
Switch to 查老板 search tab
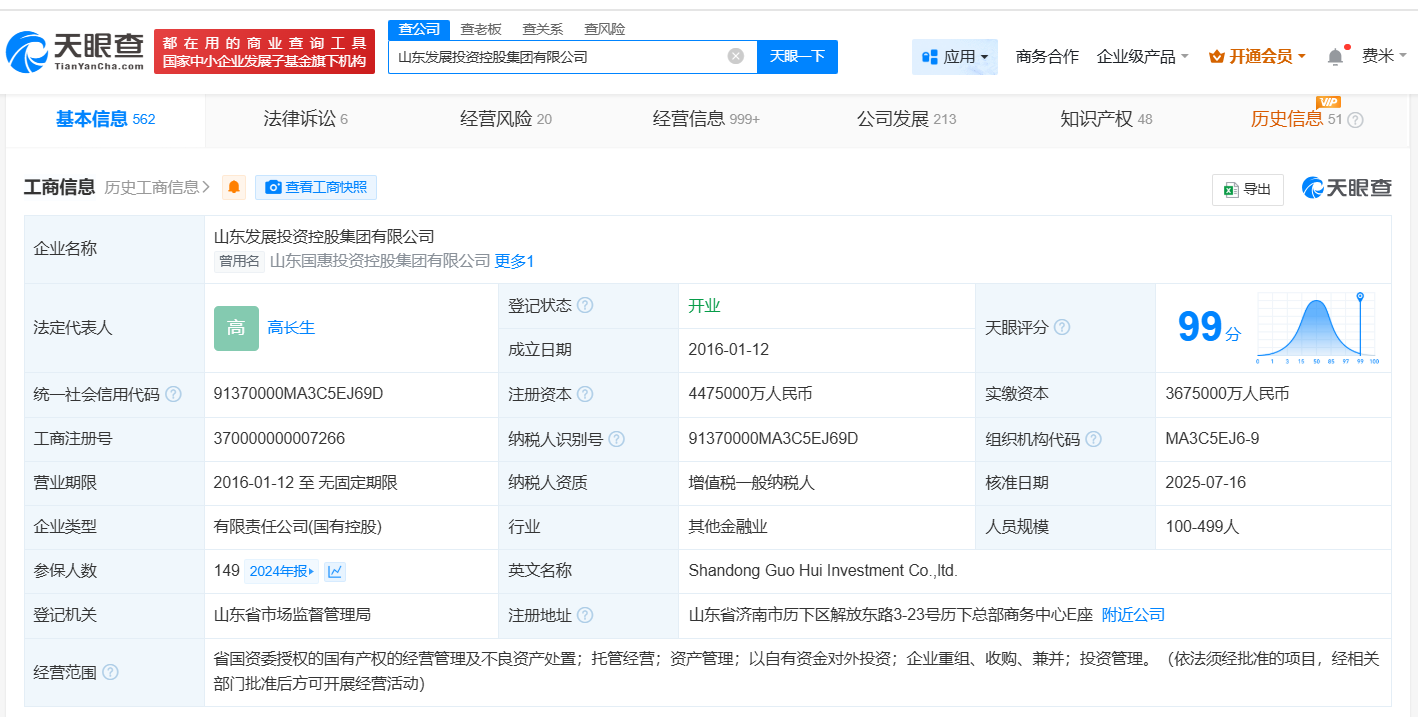481,29
